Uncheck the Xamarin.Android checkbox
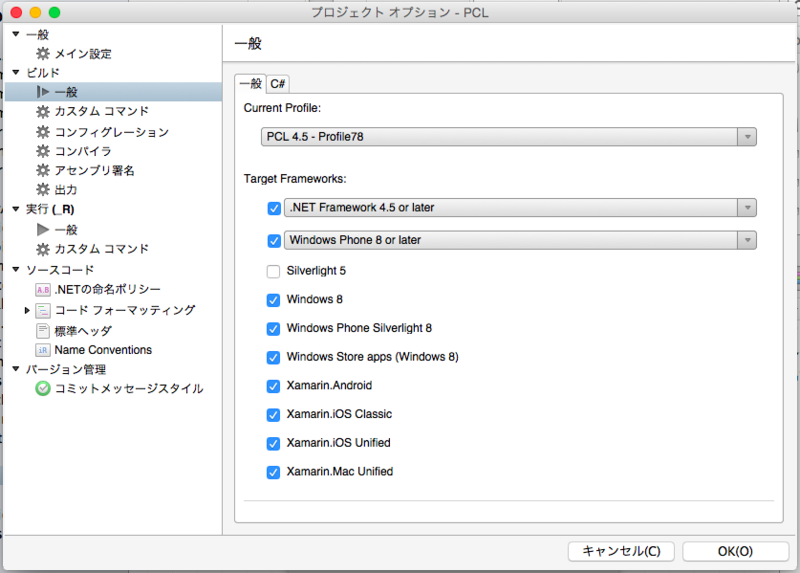Screen dimensions: 800x573 click(x=273, y=386)
